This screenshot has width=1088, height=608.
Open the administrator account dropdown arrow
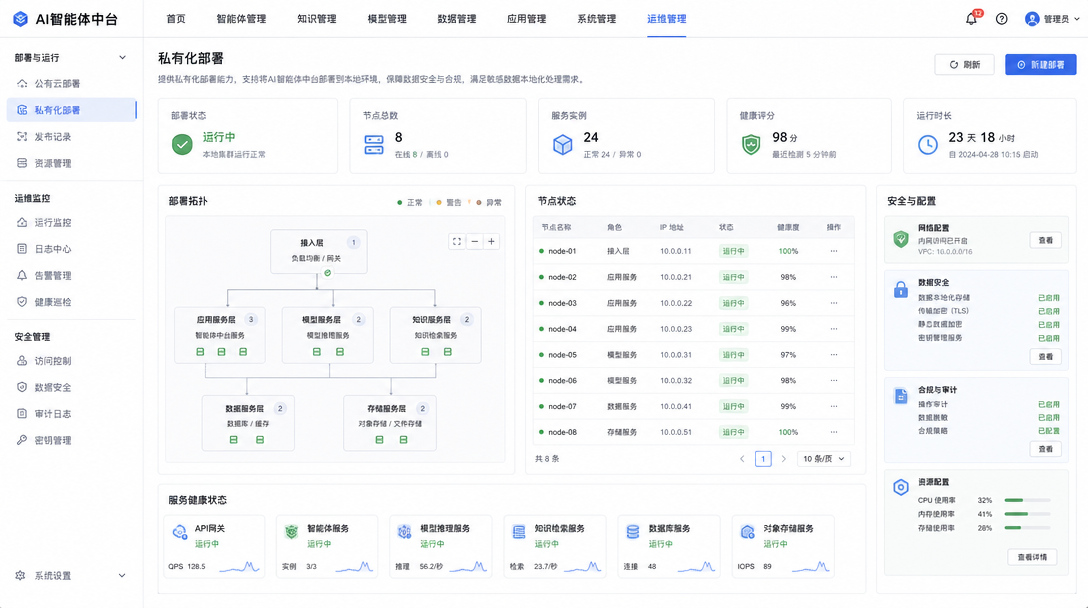pos(1077,19)
